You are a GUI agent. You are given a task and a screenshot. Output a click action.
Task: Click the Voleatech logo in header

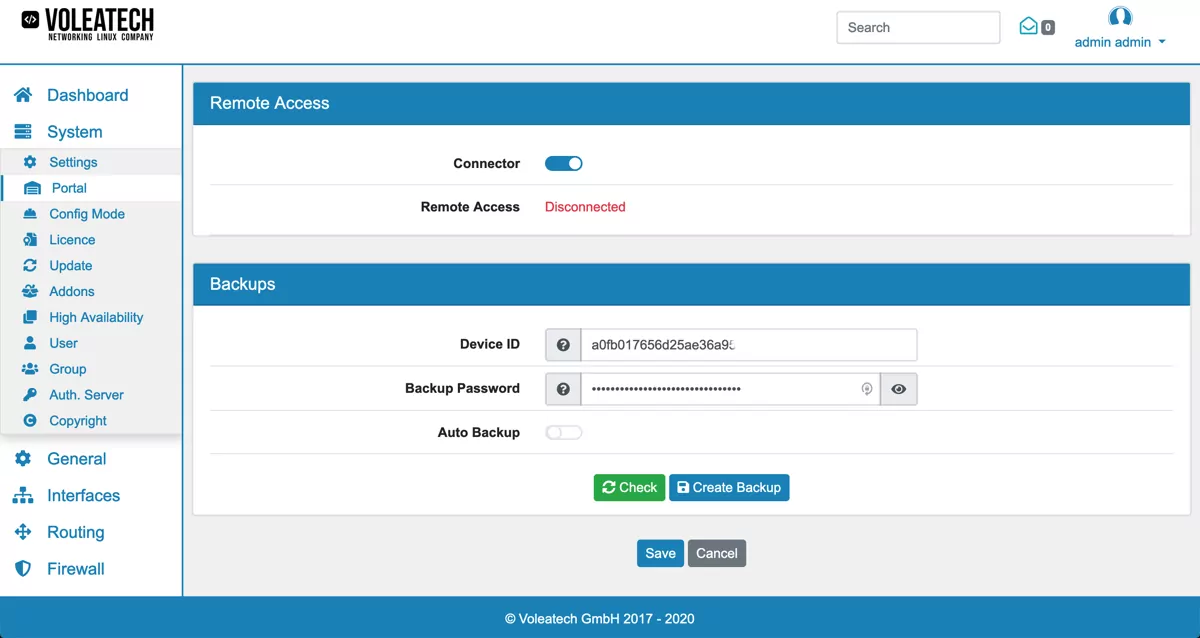pos(88,24)
